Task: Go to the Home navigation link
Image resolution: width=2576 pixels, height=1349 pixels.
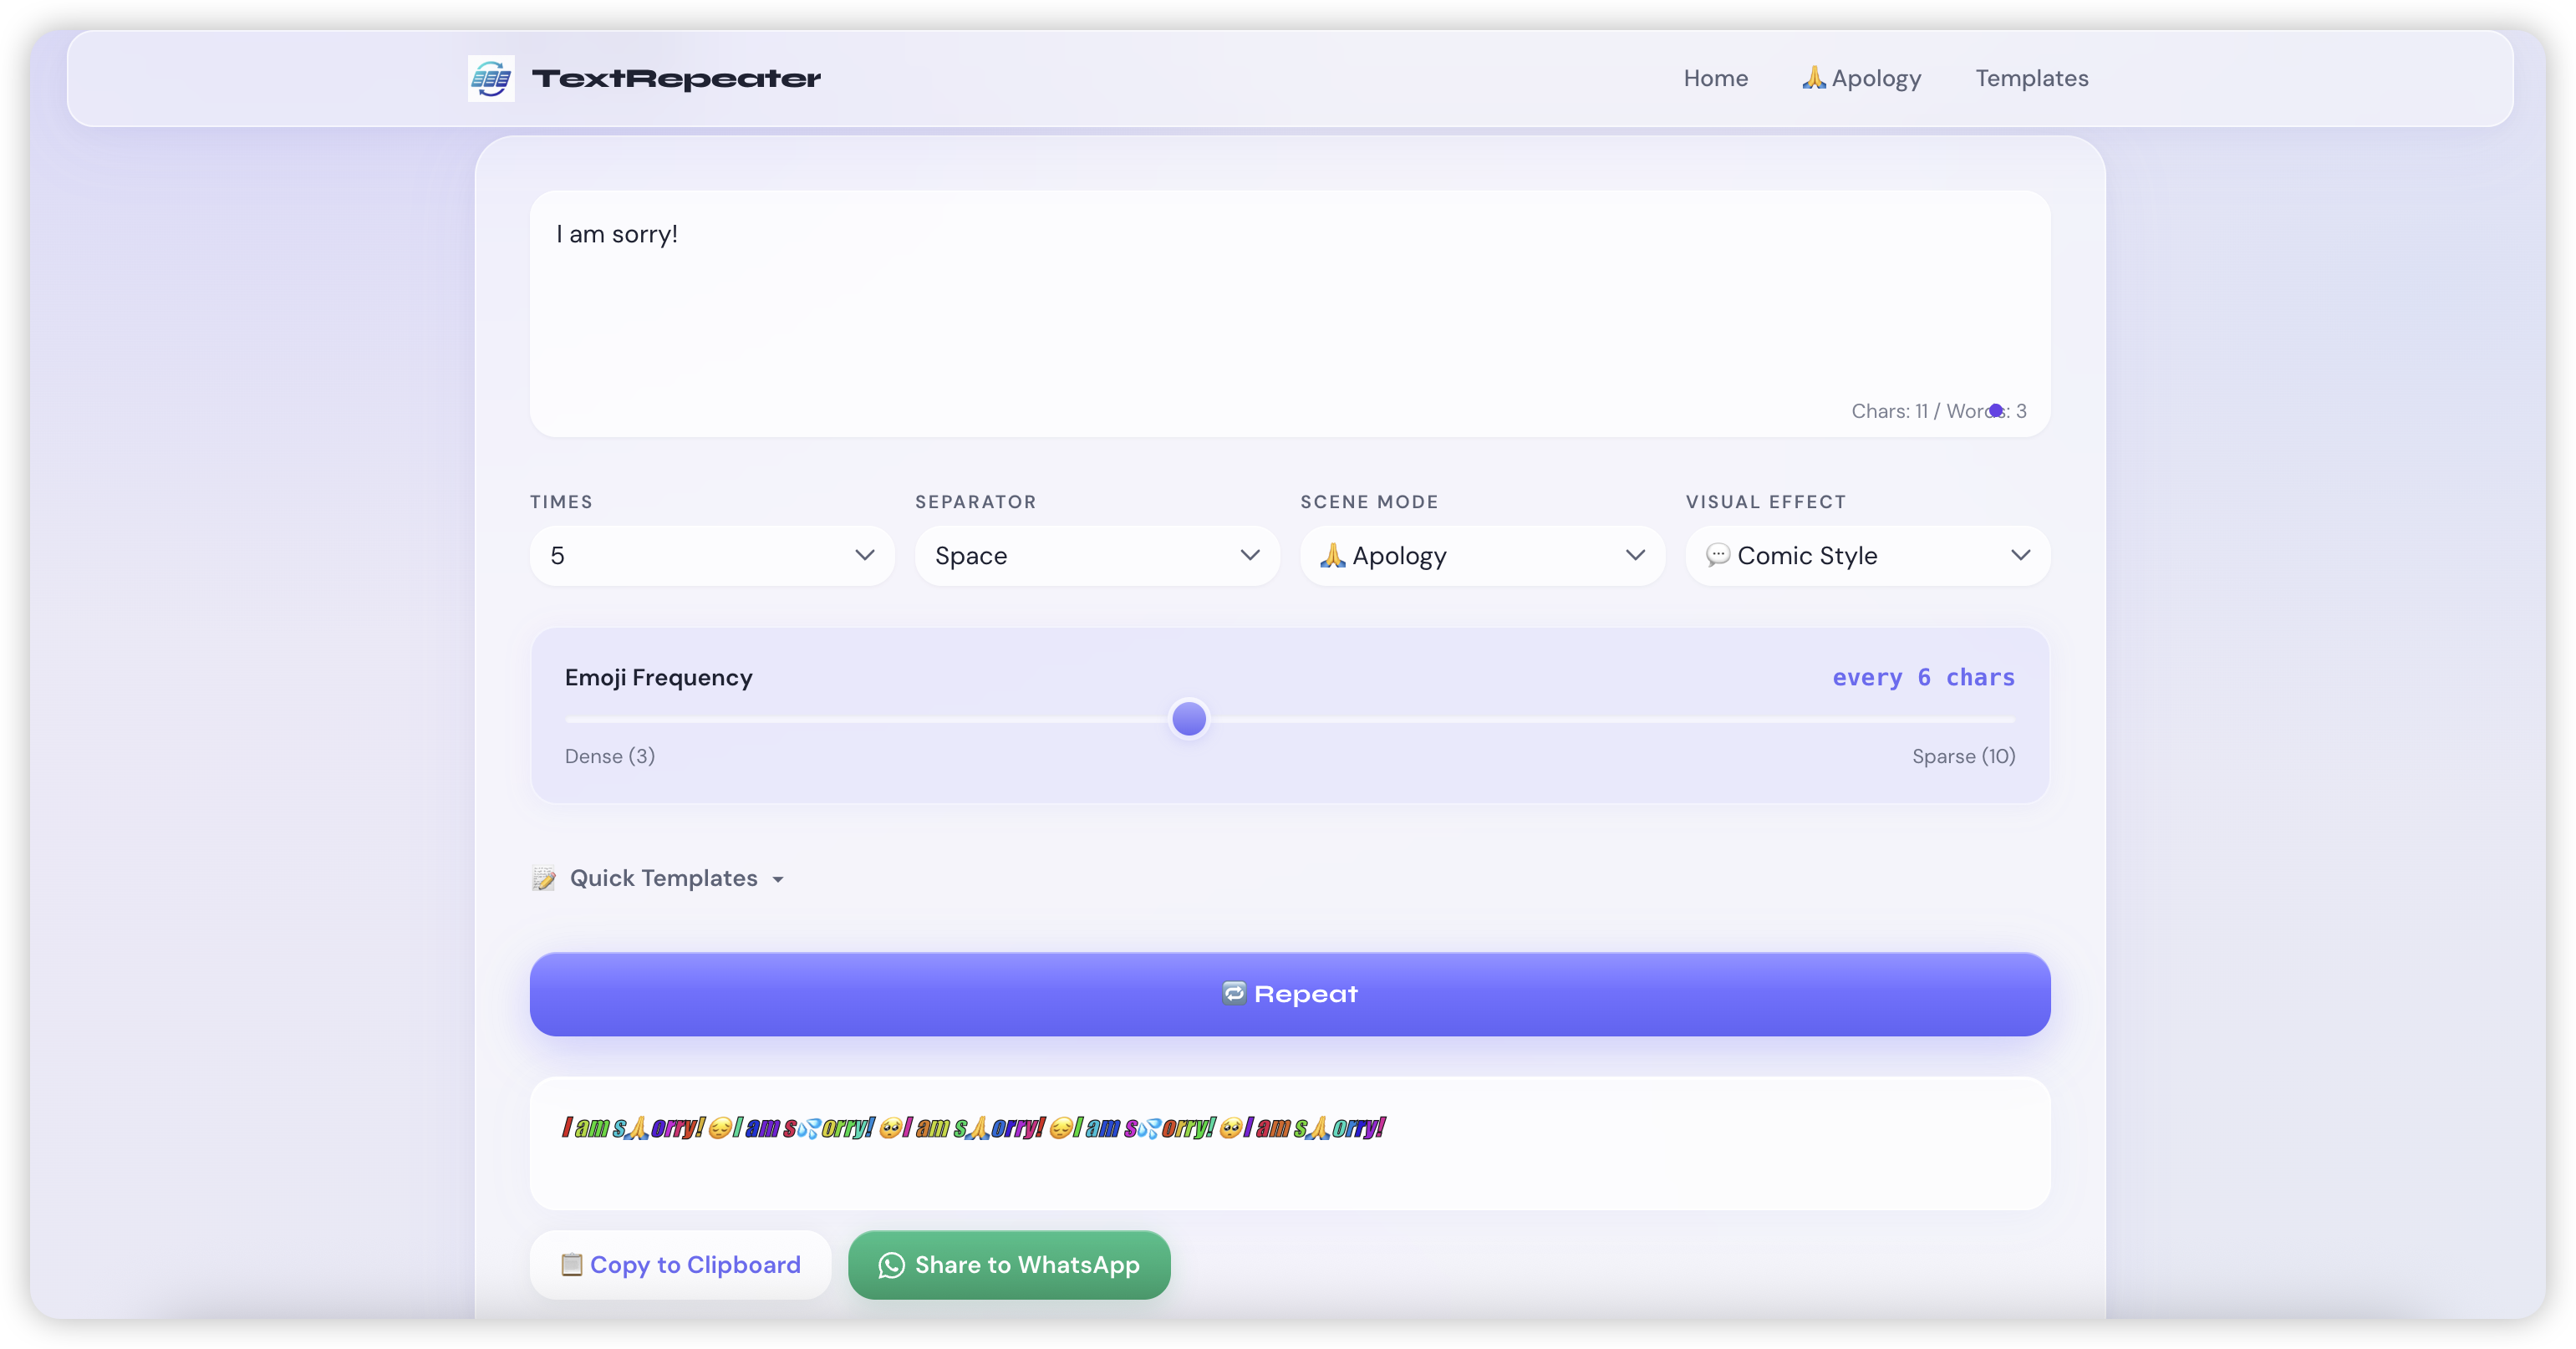Action: click(1715, 78)
